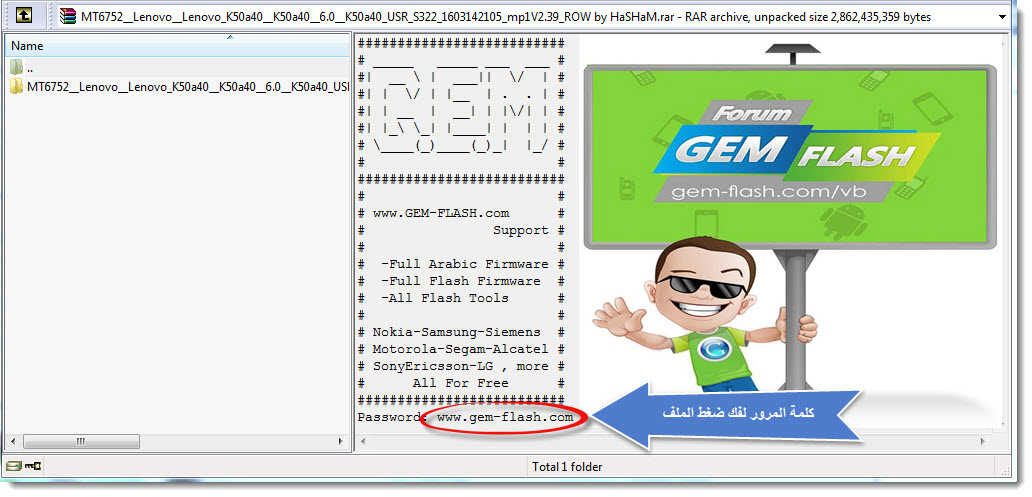Select the MT6752__Lenovo folder name text
Image resolution: width=1032 pixels, height=497 pixels.
188,87
